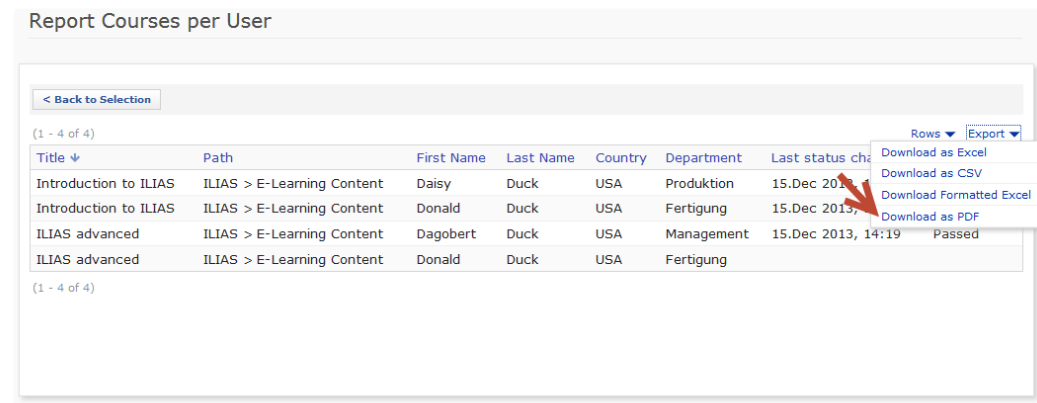The width and height of the screenshot is (1037, 403).
Task: Choose Download as PDF option
Action: 930,216
